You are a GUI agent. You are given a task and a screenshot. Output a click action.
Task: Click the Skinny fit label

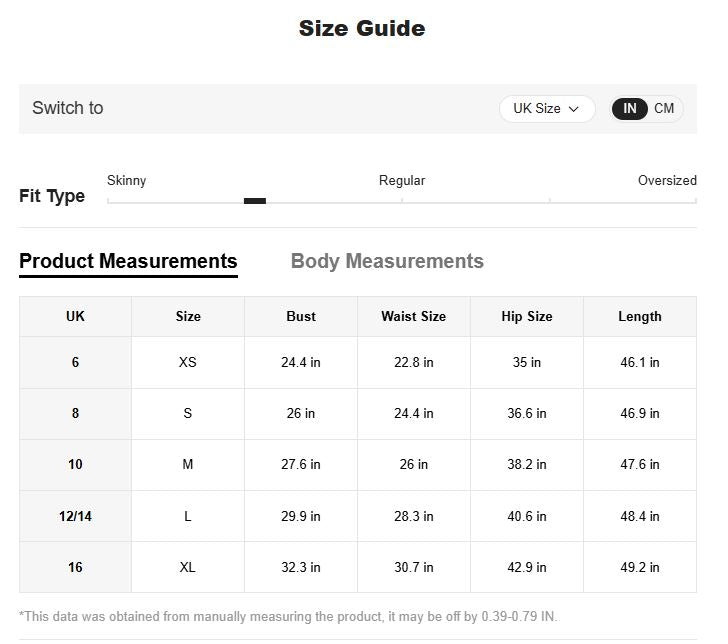click(126, 181)
